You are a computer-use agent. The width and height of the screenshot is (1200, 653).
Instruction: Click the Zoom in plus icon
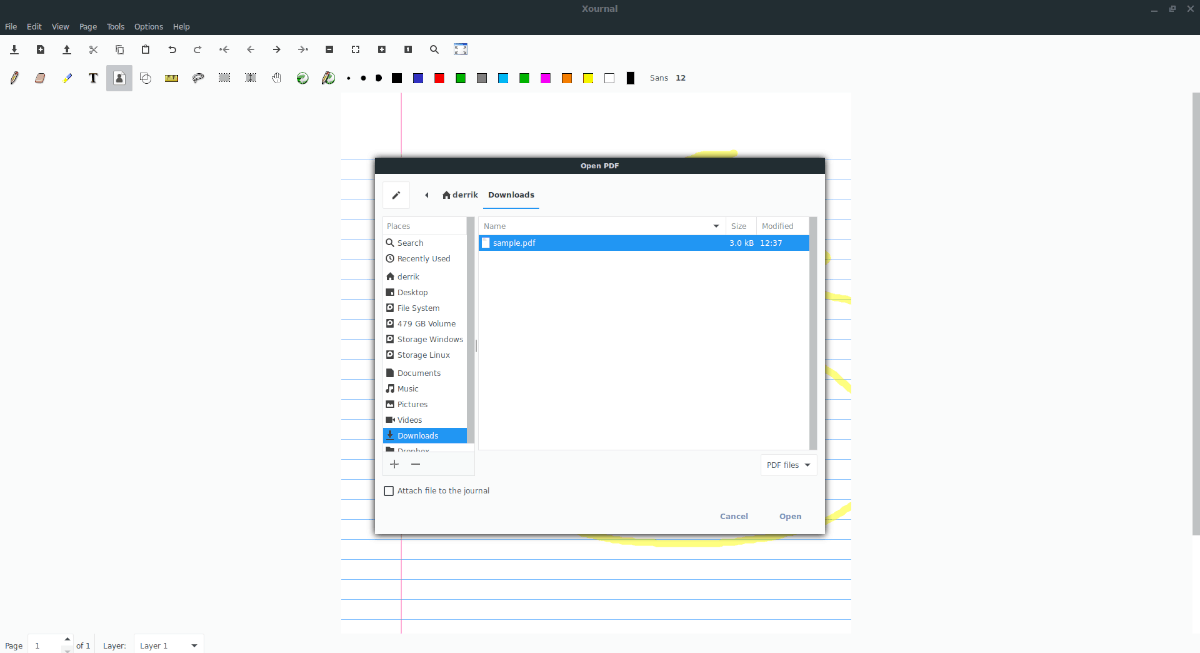coord(382,49)
